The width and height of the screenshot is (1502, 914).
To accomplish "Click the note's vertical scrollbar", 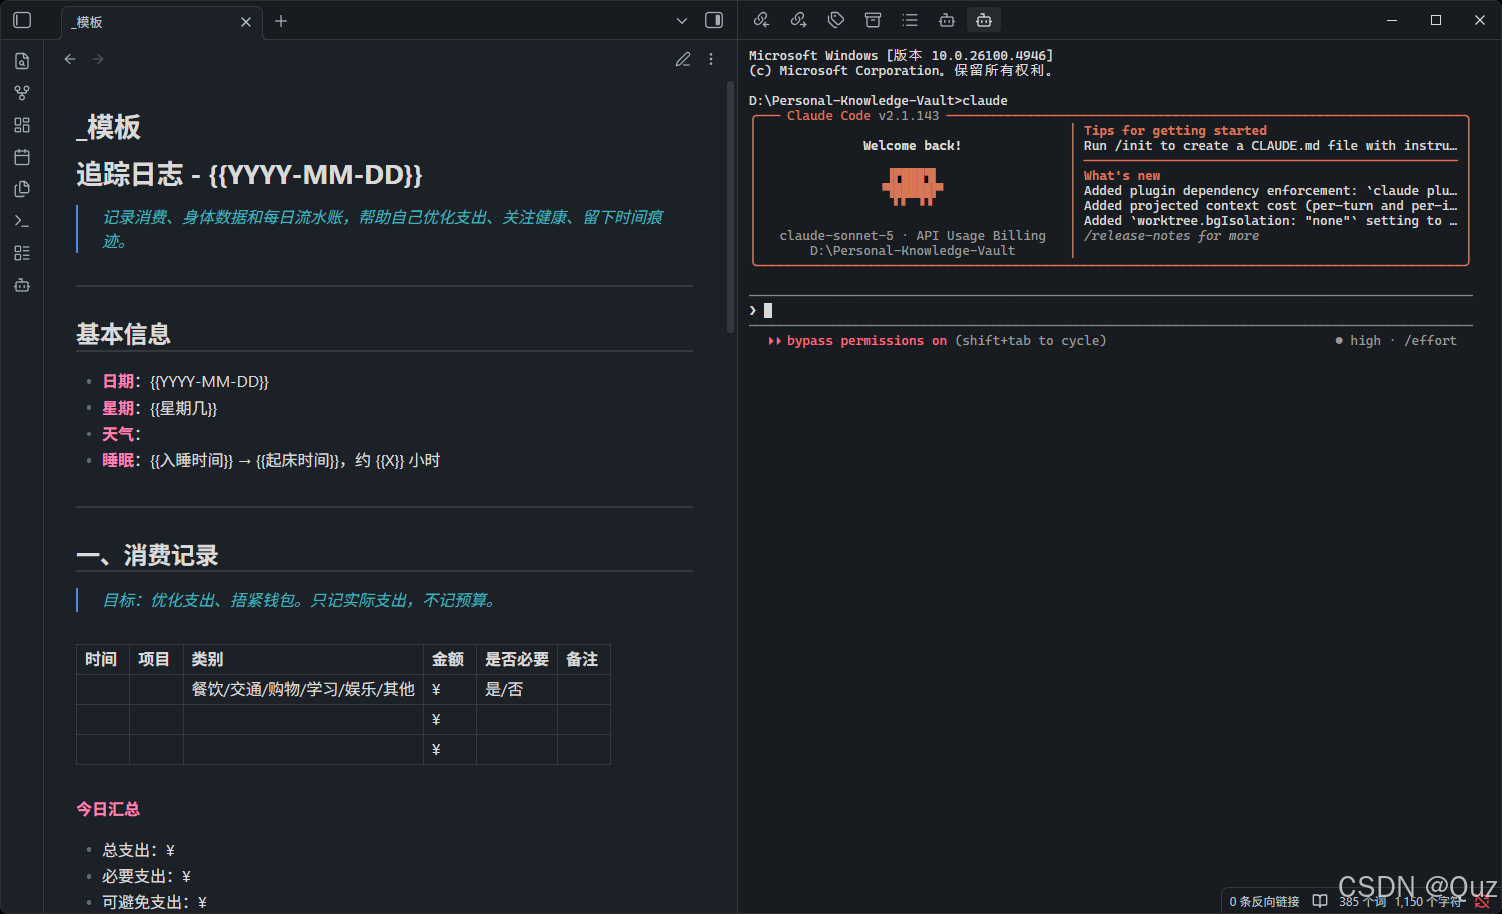I will tap(730, 208).
